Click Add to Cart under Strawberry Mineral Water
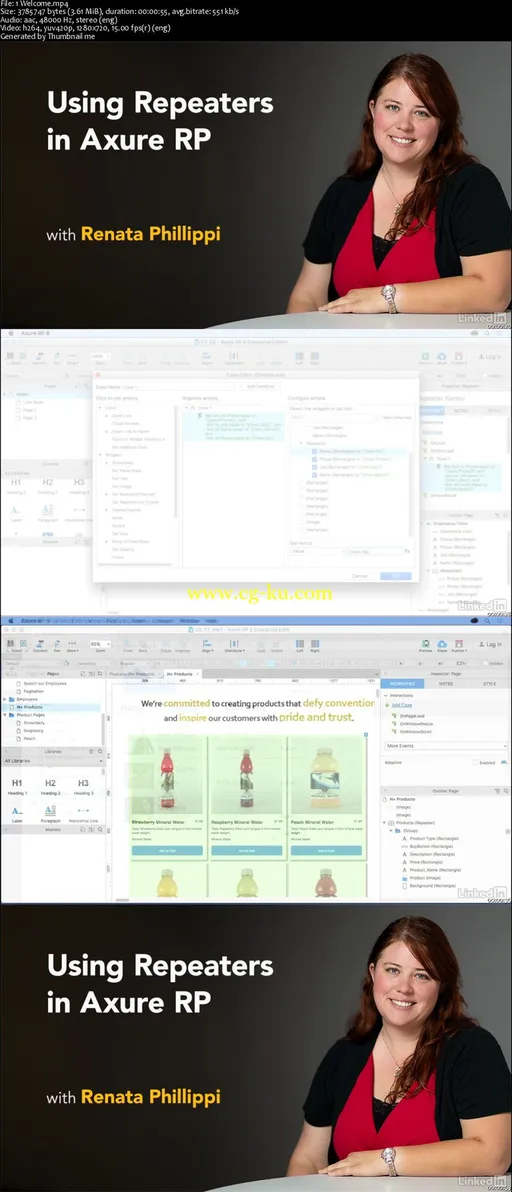The width and height of the screenshot is (512, 1192). (x=167, y=851)
